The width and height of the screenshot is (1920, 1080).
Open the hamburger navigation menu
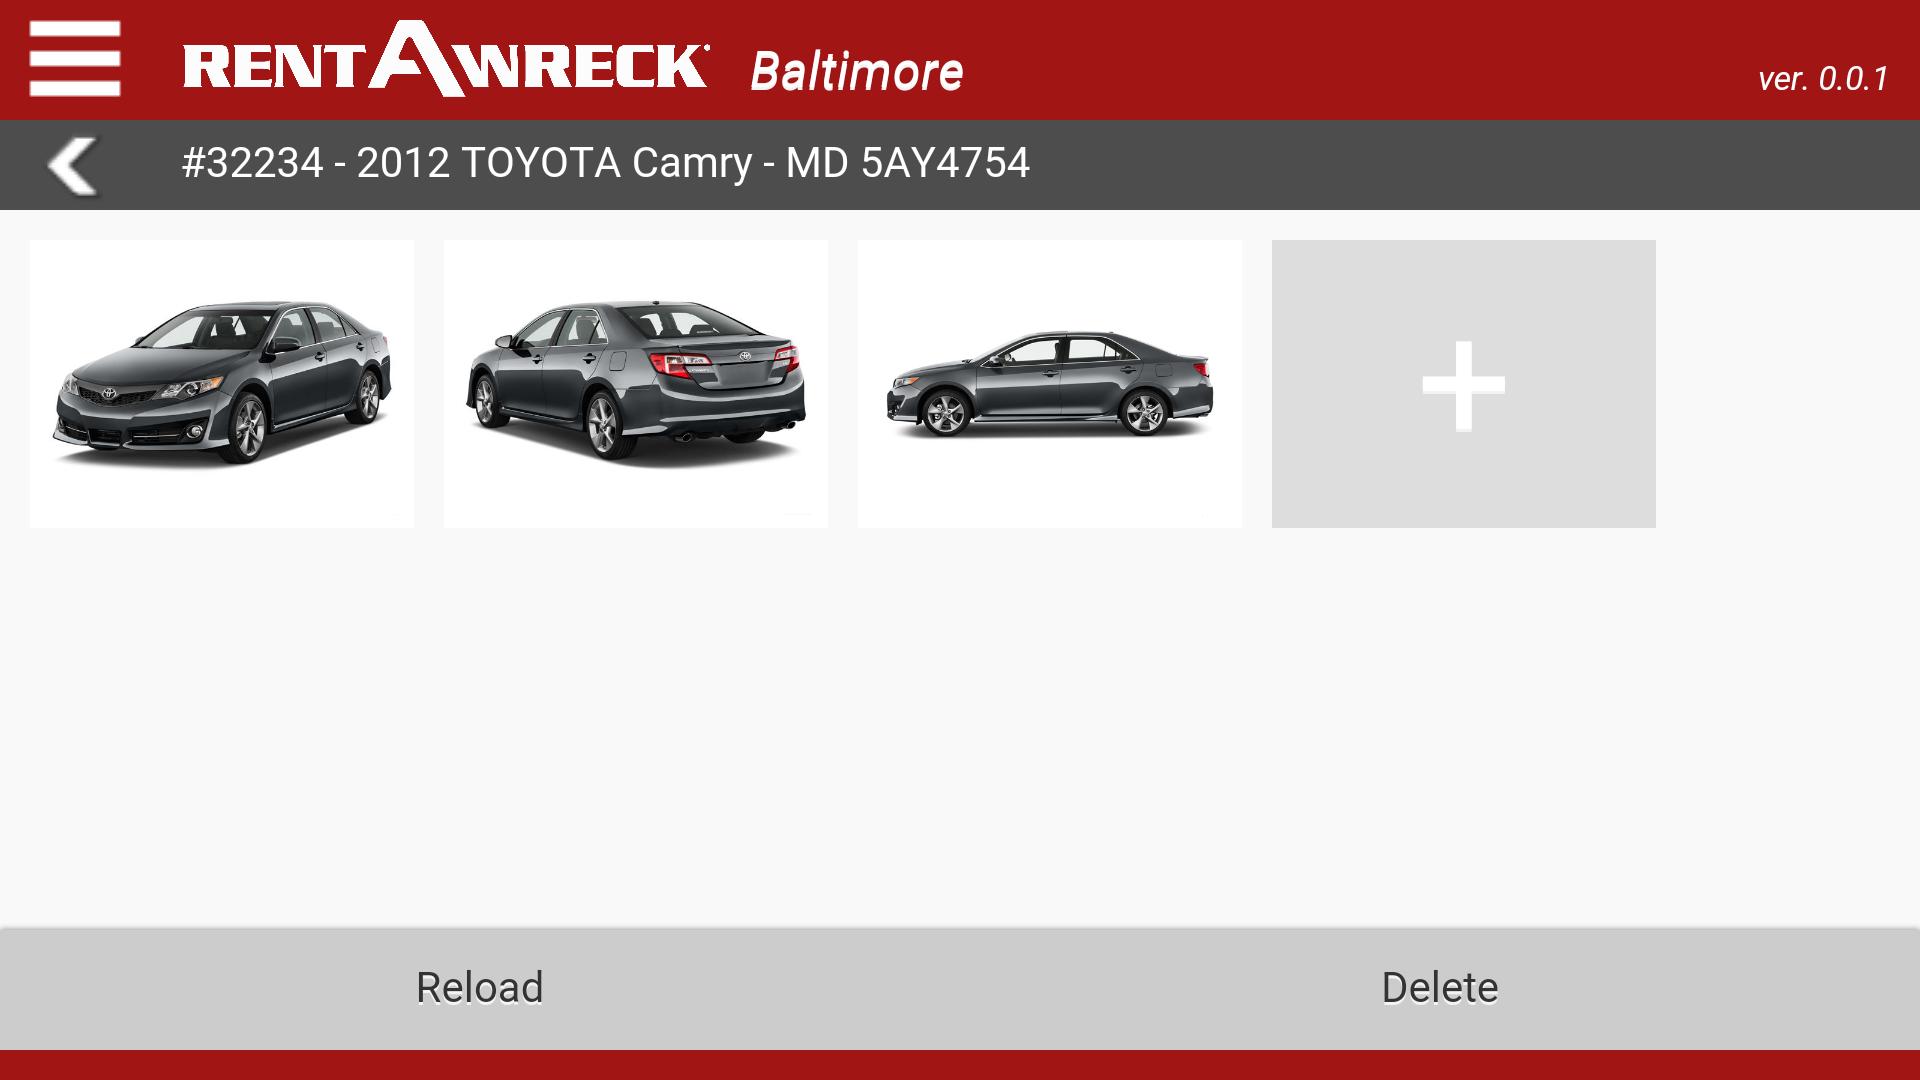[x=75, y=59]
